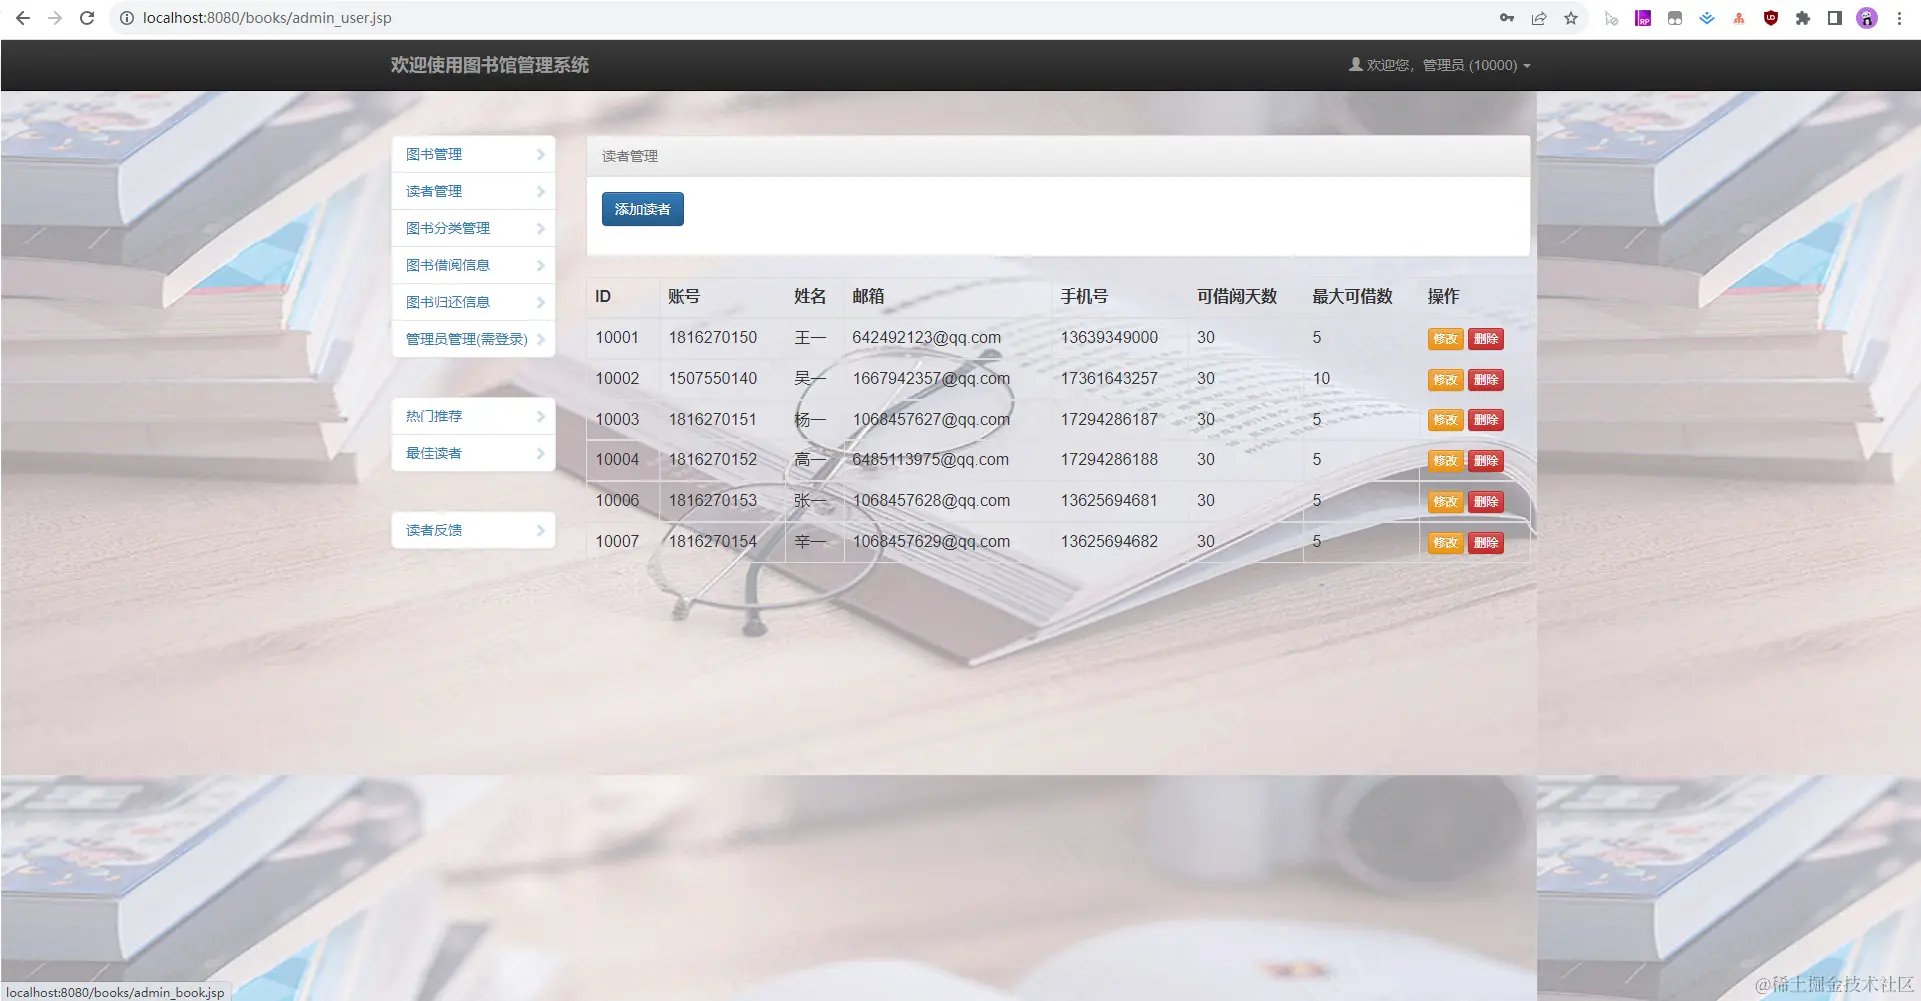The height and width of the screenshot is (1001, 1921).
Task: Open 管理员管理(需登录) menu item
Action: coord(473,339)
